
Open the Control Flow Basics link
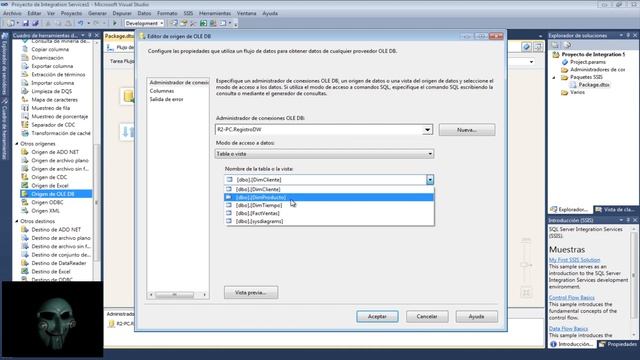(571, 298)
